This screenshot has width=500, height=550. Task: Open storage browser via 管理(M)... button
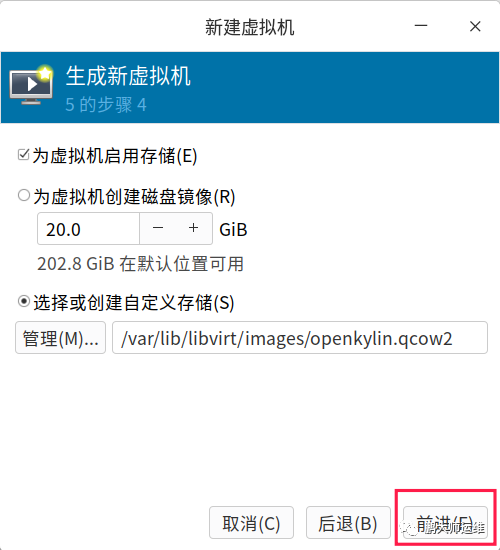coord(60,337)
